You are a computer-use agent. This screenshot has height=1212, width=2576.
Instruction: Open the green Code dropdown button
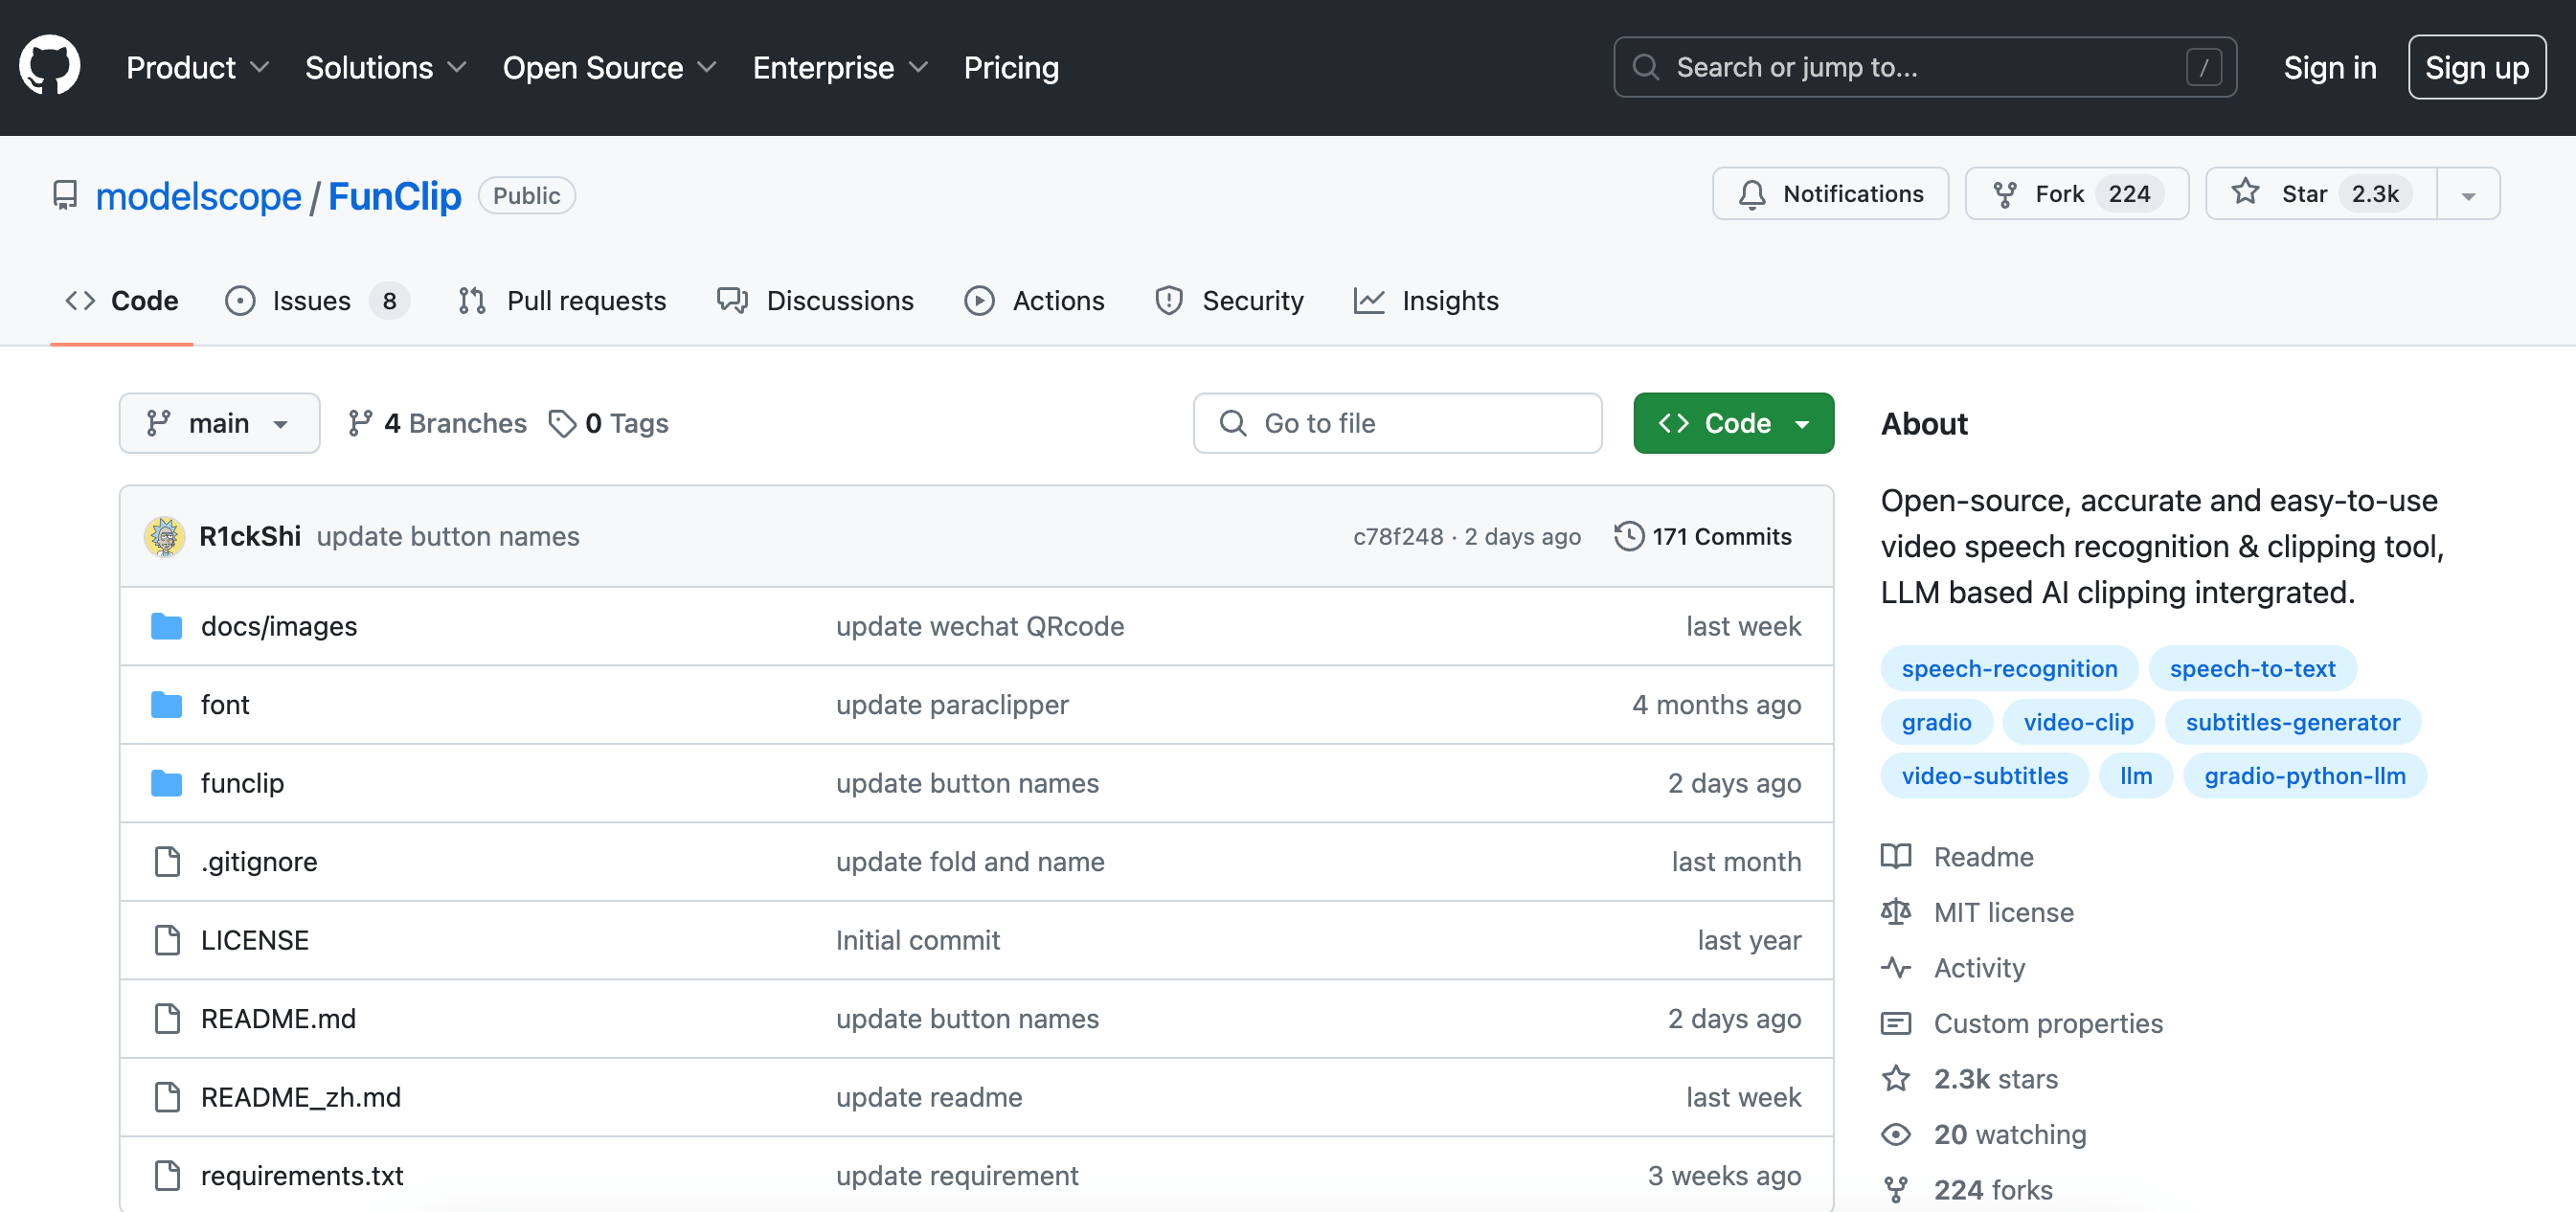pos(1732,423)
